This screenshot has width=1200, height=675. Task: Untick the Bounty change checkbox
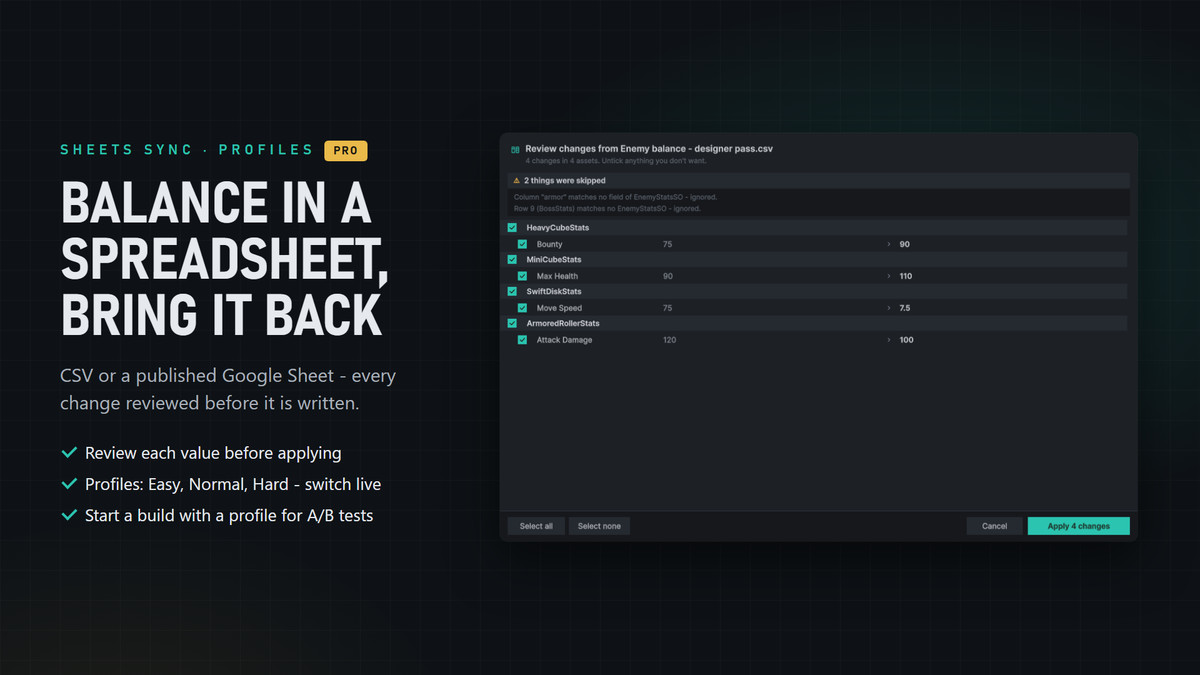coord(522,244)
